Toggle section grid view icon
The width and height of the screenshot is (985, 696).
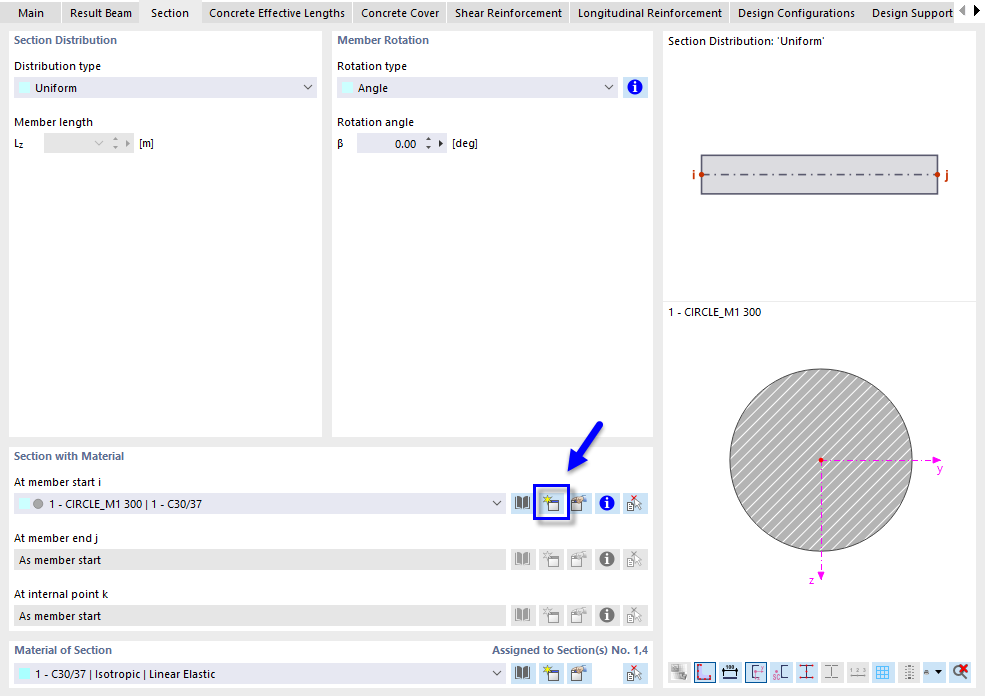tap(883, 672)
